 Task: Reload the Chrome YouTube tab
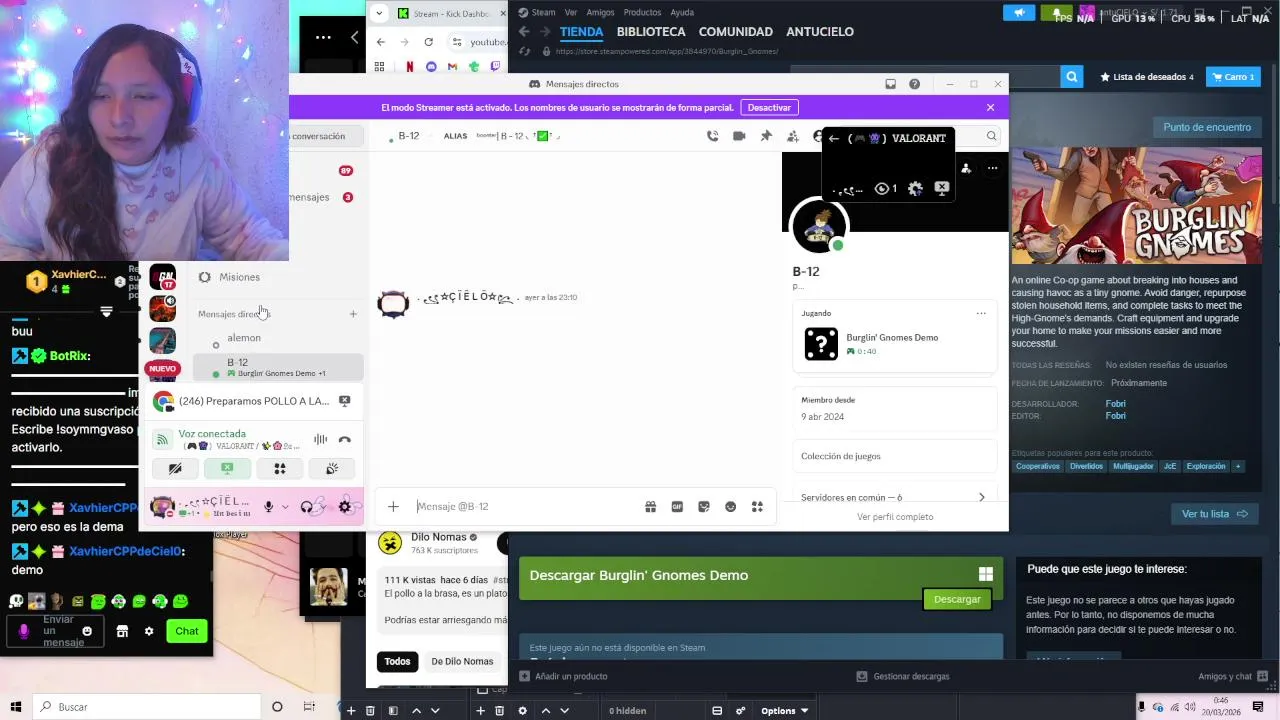pyautogui.click(x=428, y=42)
